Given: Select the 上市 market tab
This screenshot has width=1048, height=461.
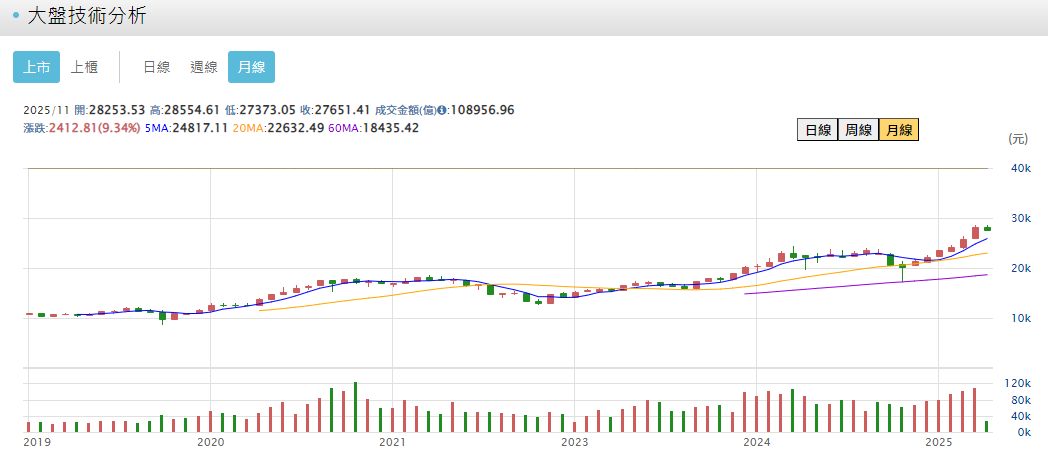Looking at the screenshot, I should tap(37, 67).
